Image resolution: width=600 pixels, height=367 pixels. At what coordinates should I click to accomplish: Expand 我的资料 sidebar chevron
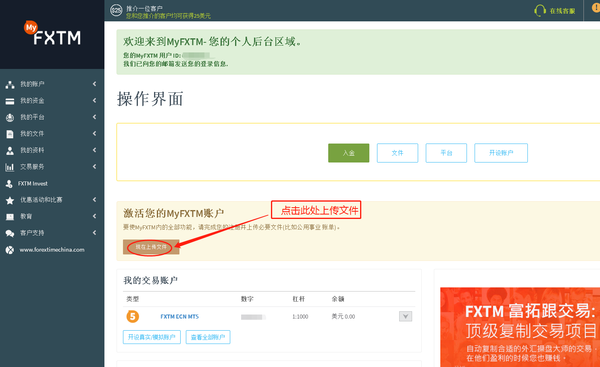click(x=94, y=150)
